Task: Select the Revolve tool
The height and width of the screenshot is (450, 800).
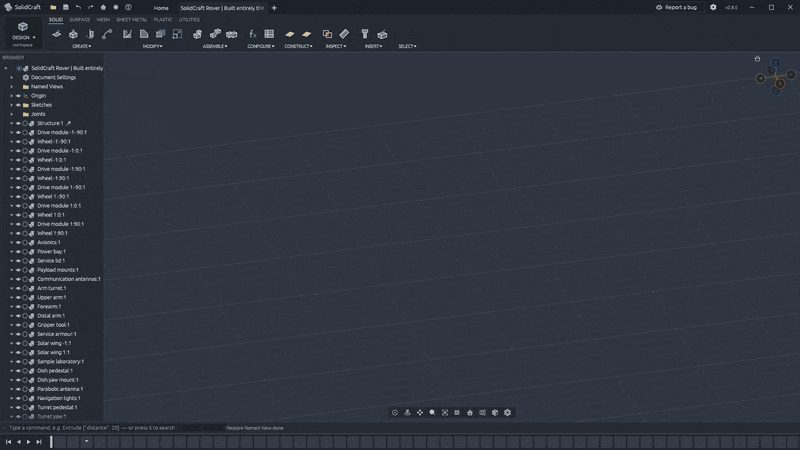Action: coord(90,34)
